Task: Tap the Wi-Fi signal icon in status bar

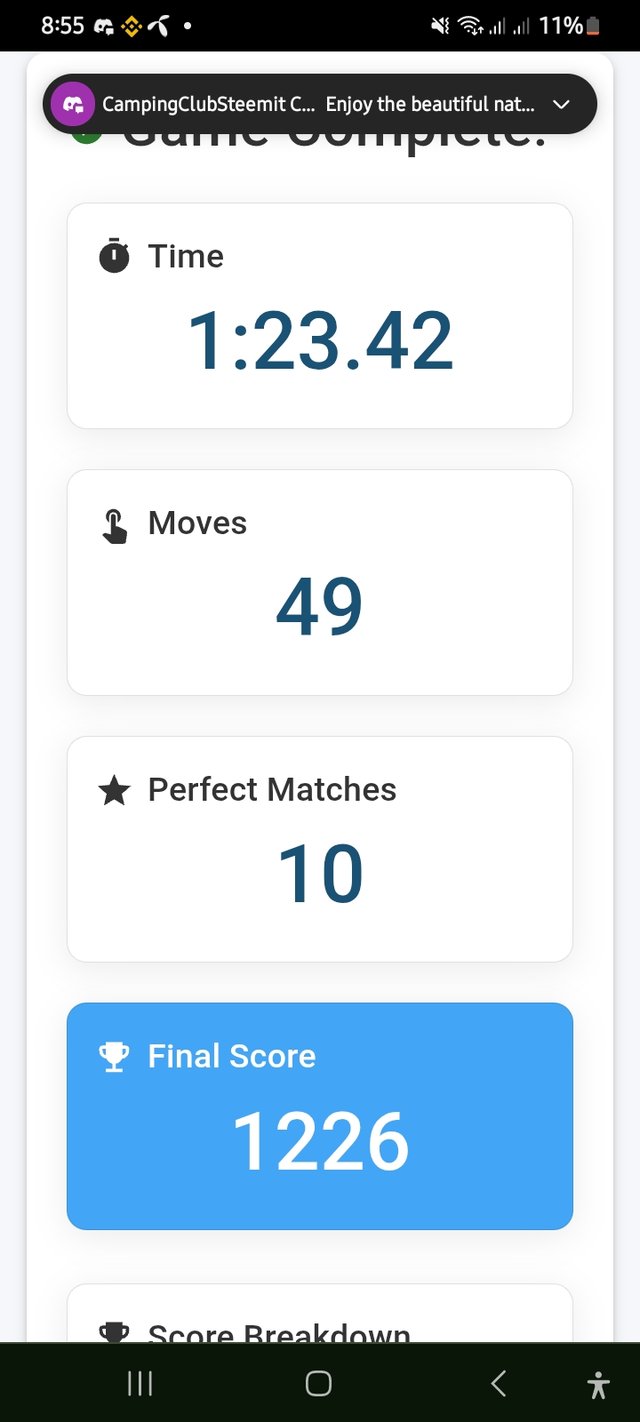Action: pos(470,27)
